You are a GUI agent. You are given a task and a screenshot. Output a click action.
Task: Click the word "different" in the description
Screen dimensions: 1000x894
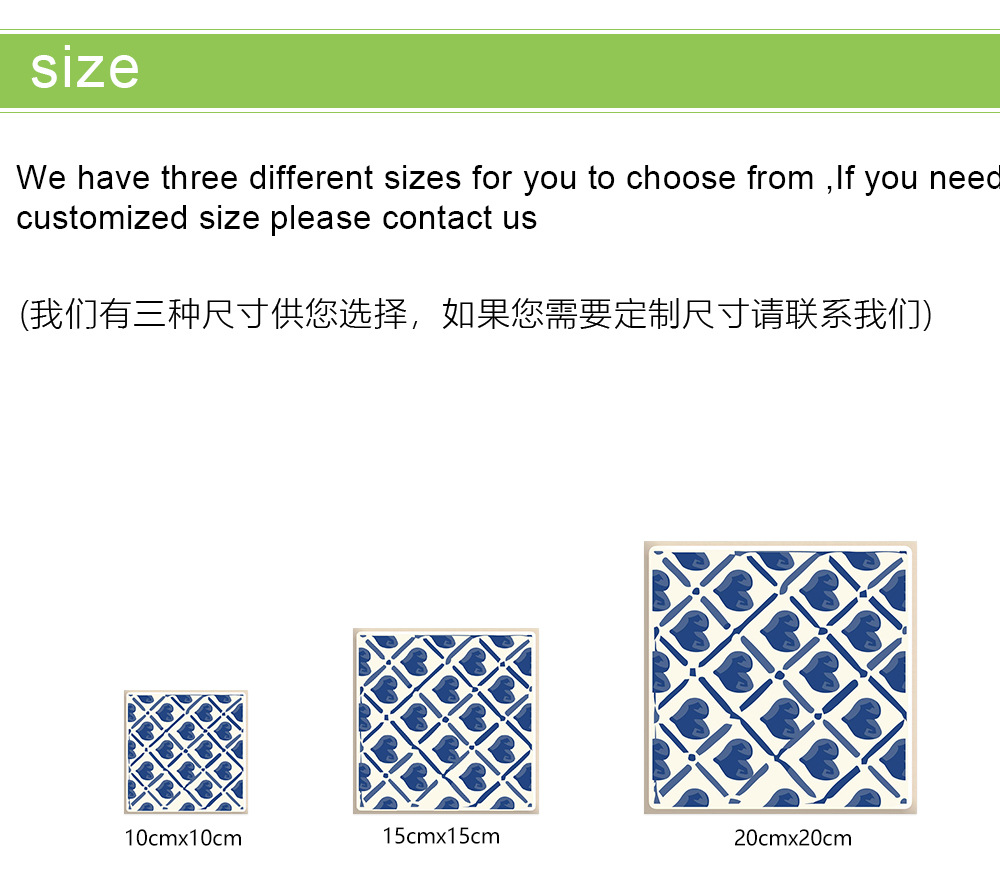[311, 177]
